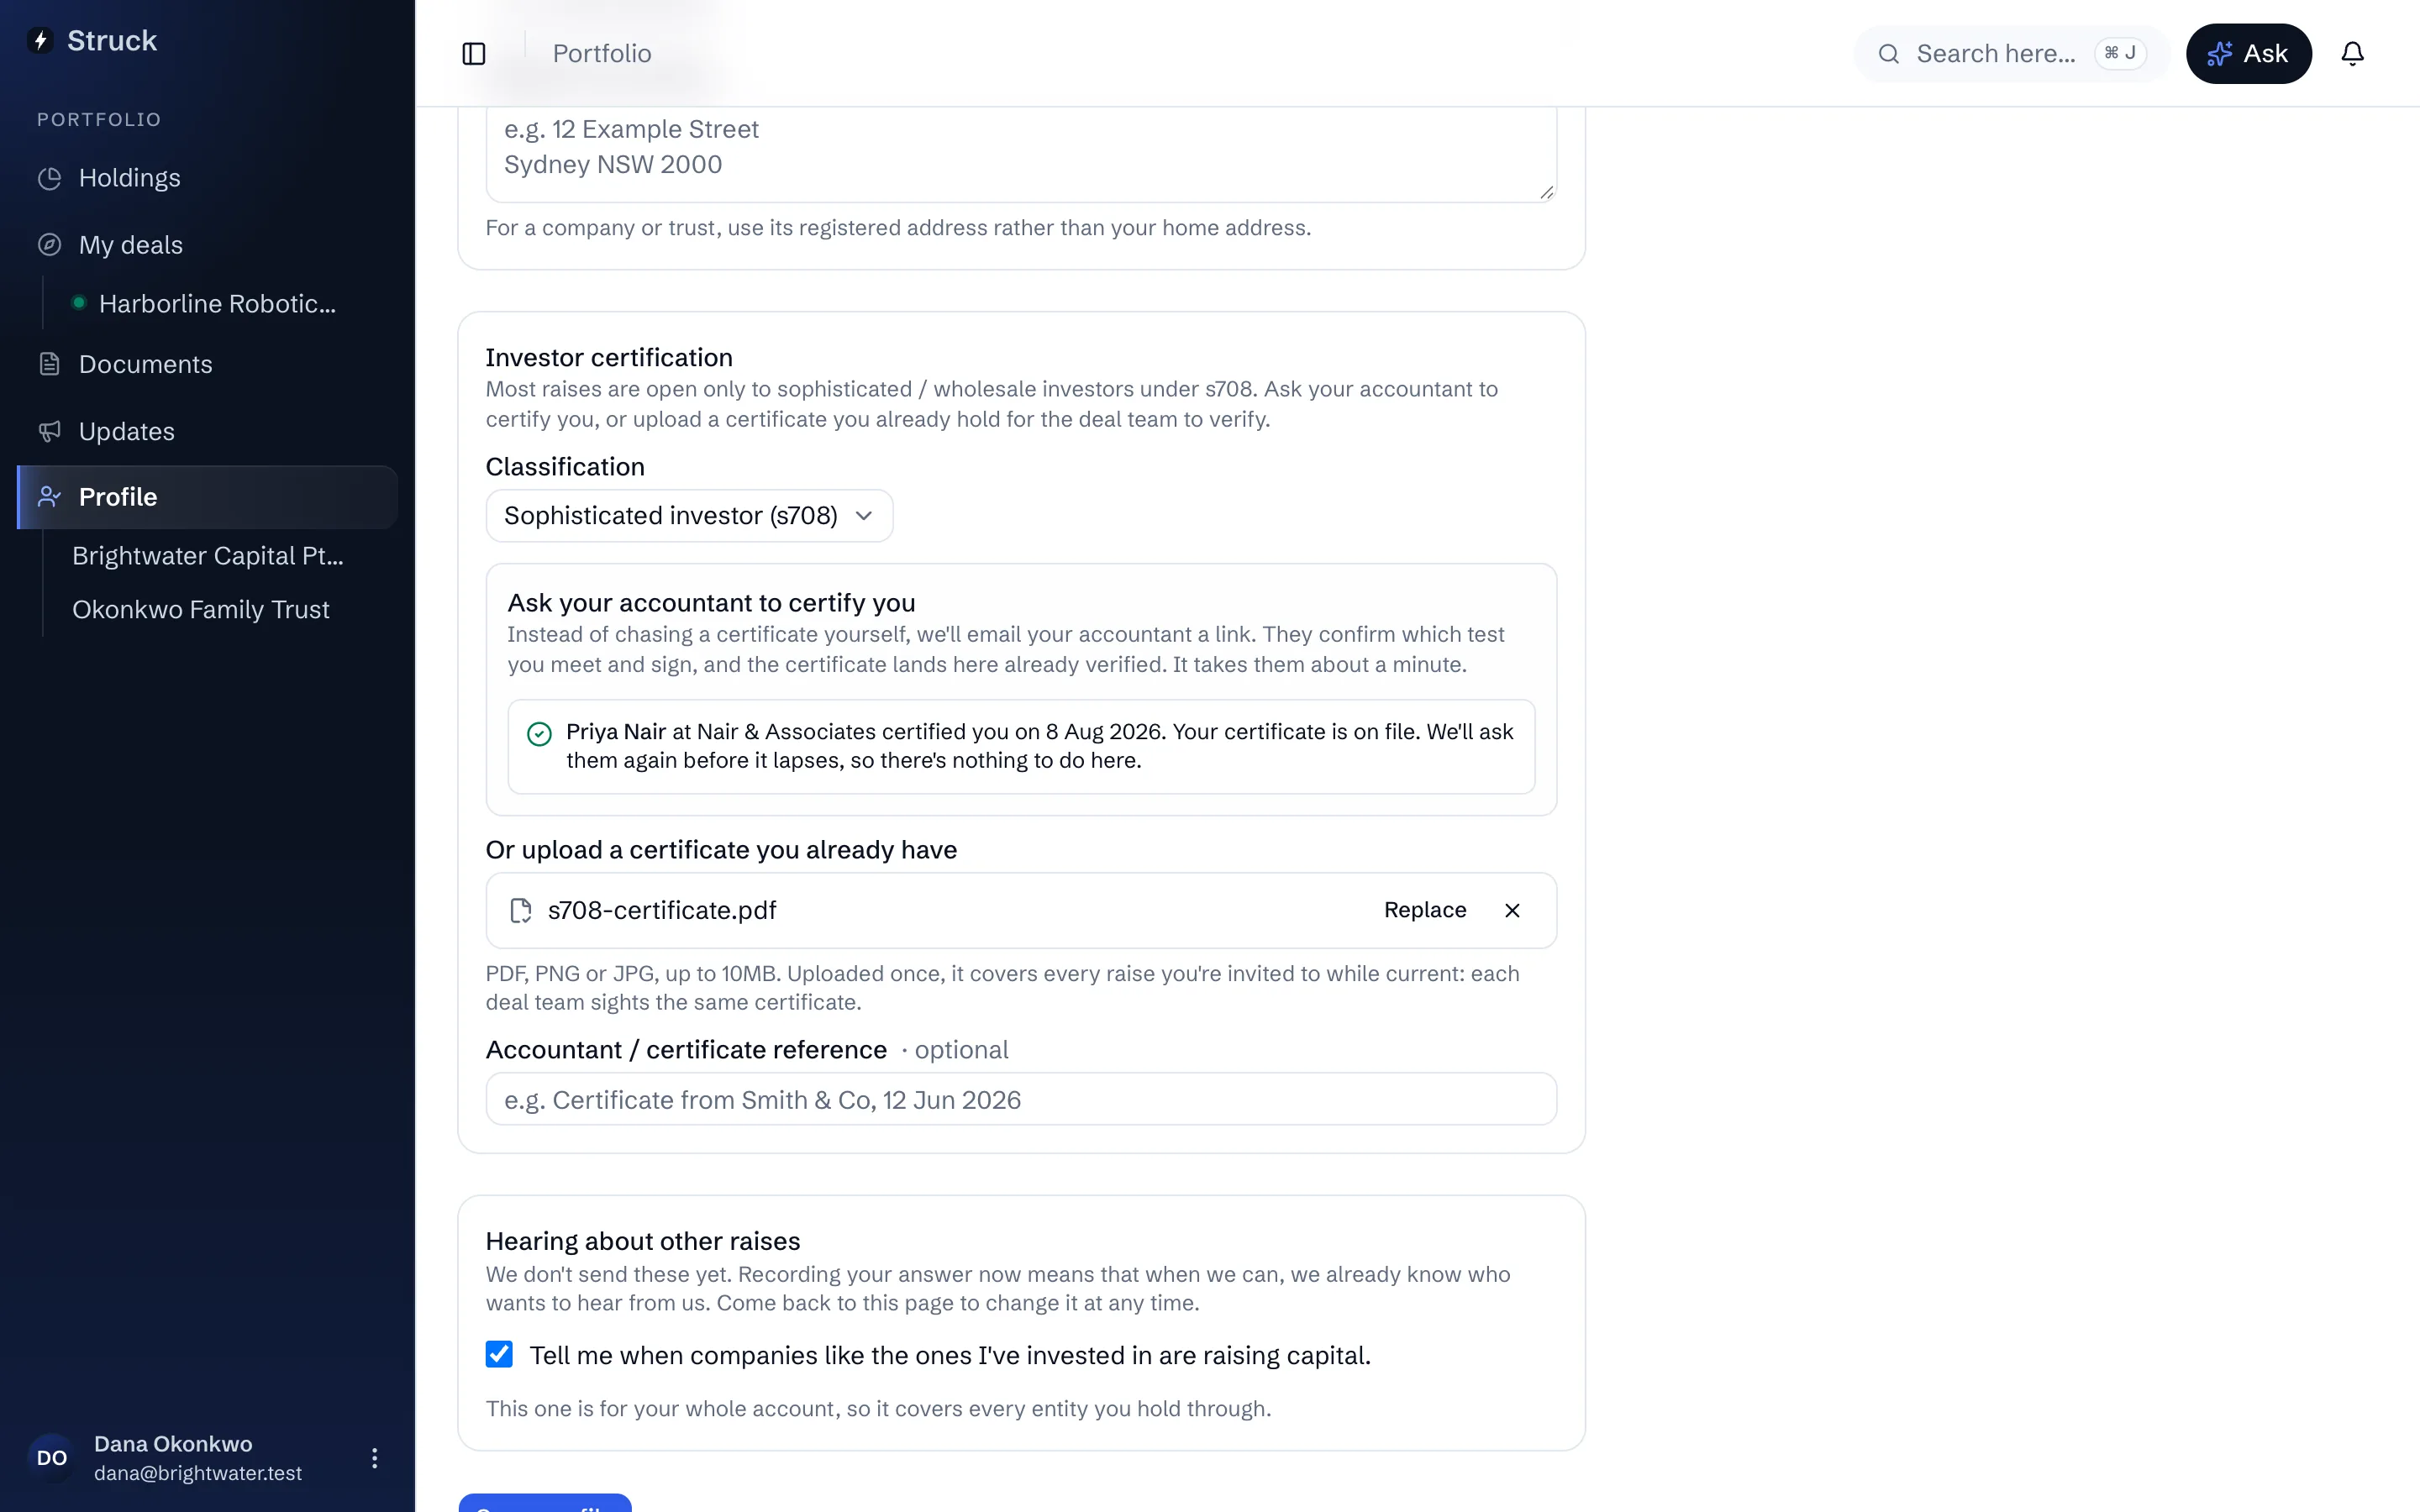Open the Holdings page
Image resolution: width=2420 pixels, height=1512 pixels.
pos(207,178)
